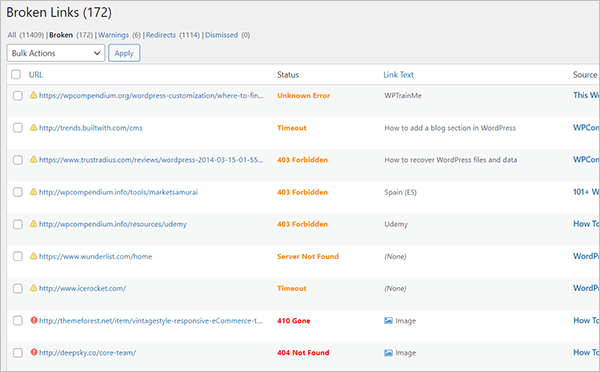The image size is (600, 372).
Task: Open the Bulk Actions dropdown
Action: tap(55, 53)
